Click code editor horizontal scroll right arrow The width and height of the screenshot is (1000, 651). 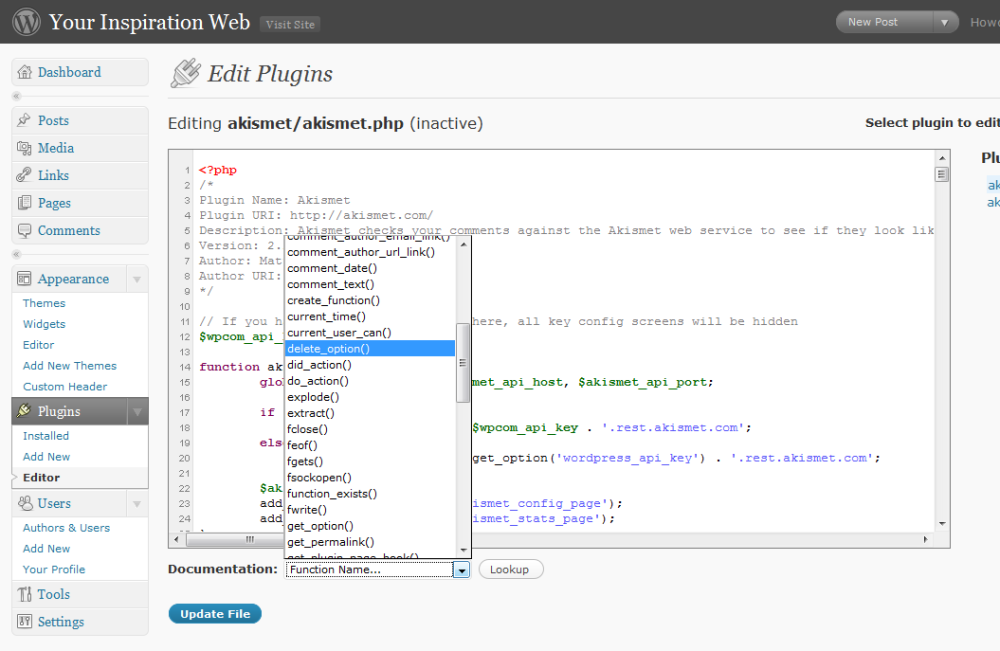point(926,539)
